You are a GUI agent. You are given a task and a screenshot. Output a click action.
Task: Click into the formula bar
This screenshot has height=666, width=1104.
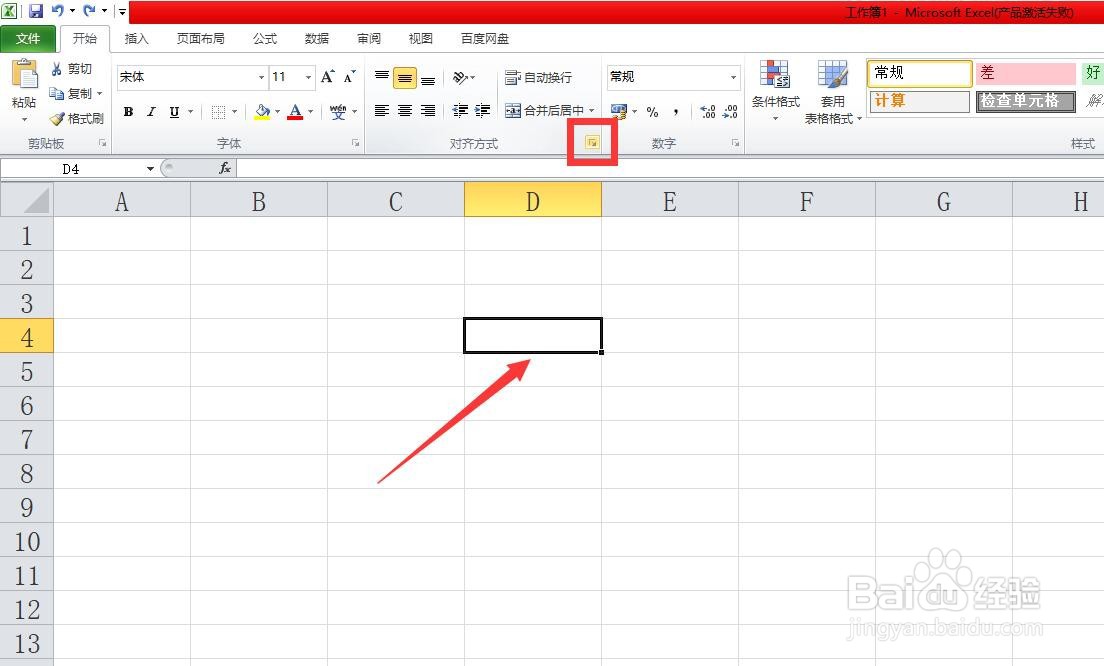click(x=670, y=168)
